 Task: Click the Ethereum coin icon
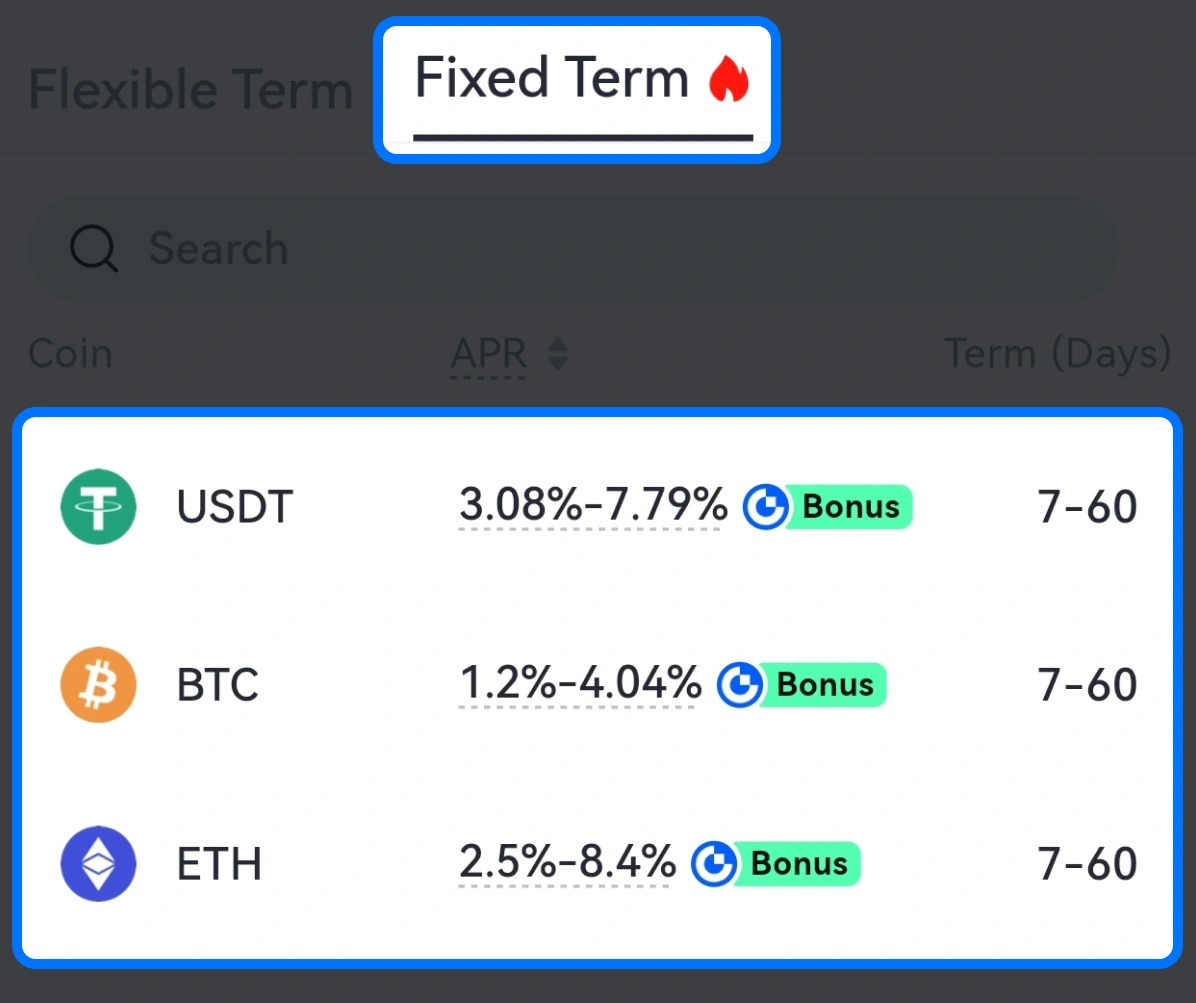click(98, 863)
